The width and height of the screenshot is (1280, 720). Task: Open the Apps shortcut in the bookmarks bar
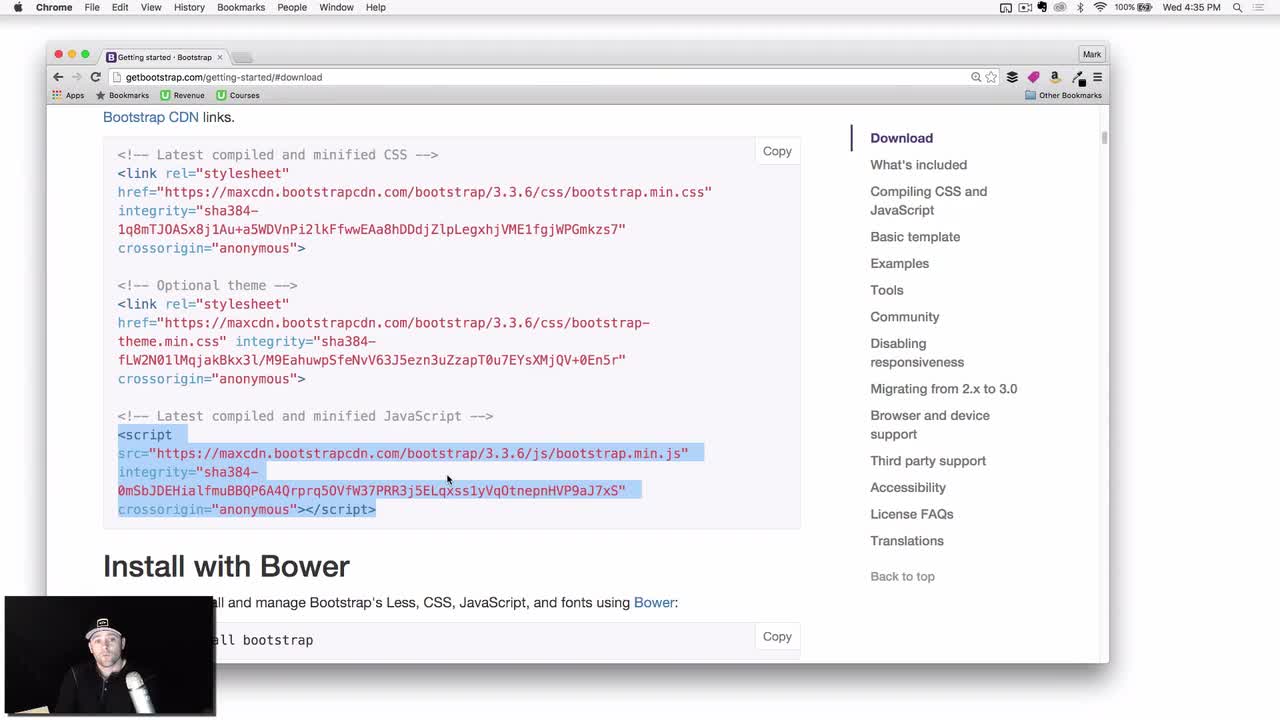click(68, 95)
